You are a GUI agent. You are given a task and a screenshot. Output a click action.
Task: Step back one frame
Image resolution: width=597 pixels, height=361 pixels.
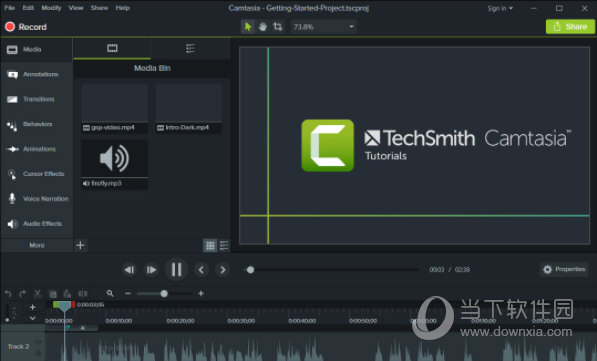click(x=129, y=270)
